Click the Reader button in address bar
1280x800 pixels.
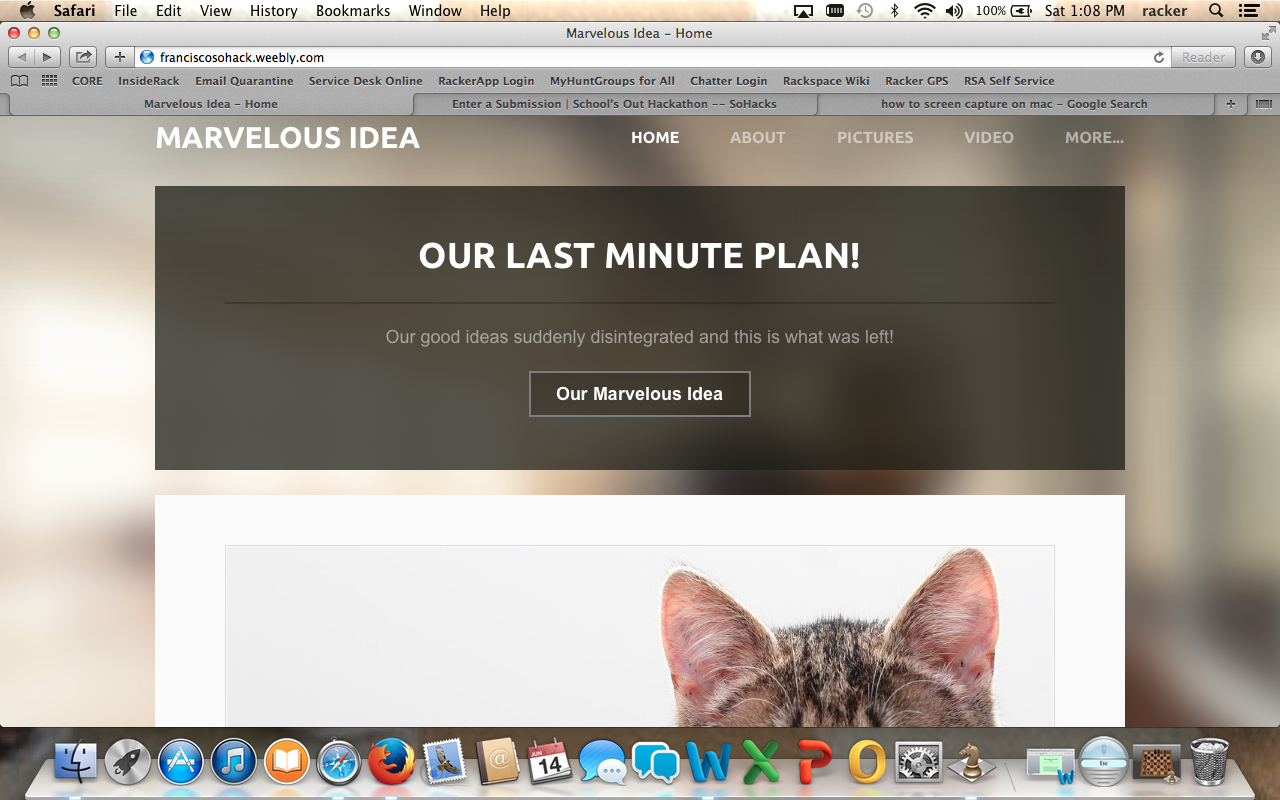pyautogui.click(x=1203, y=57)
